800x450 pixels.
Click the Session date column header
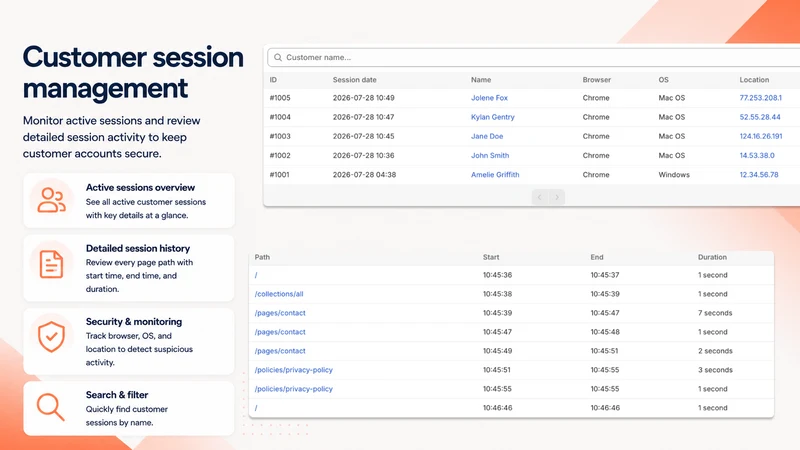355,80
